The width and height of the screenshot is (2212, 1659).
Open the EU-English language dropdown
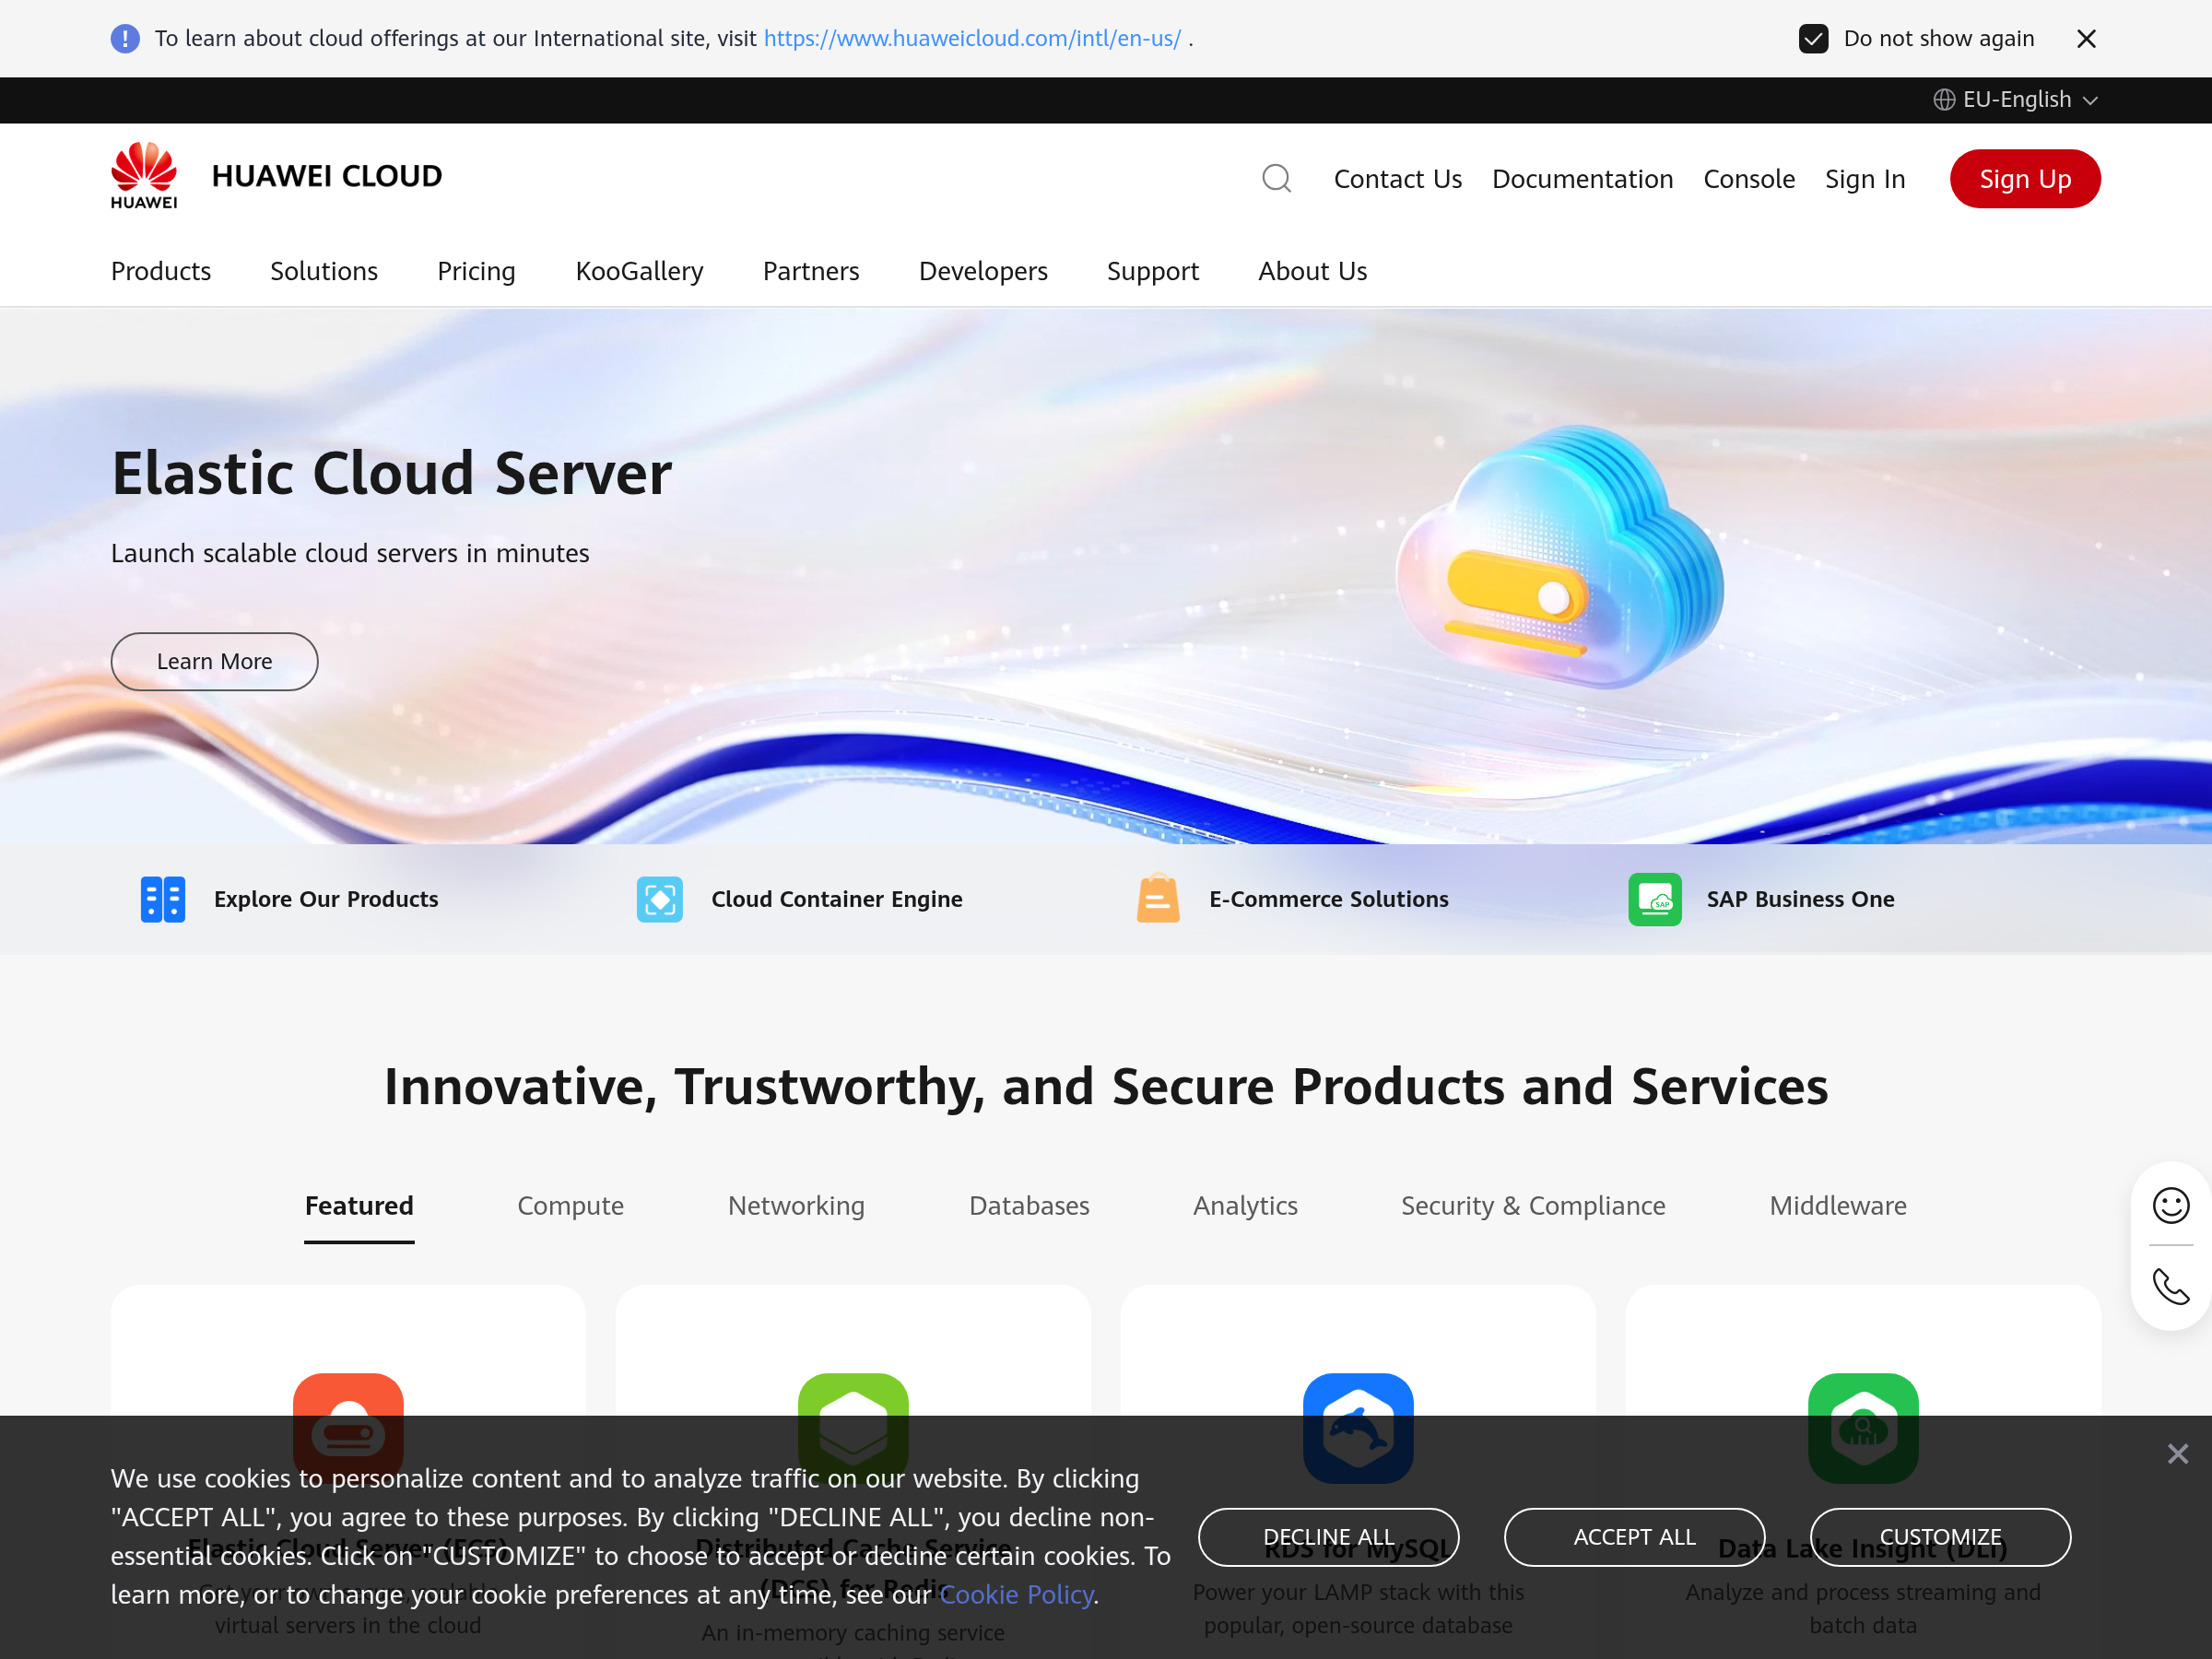[2016, 100]
